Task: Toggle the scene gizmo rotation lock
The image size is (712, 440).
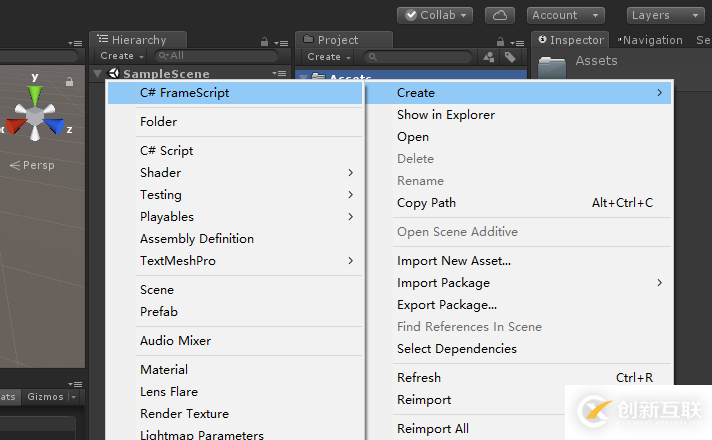Action: click(x=69, y=82)
